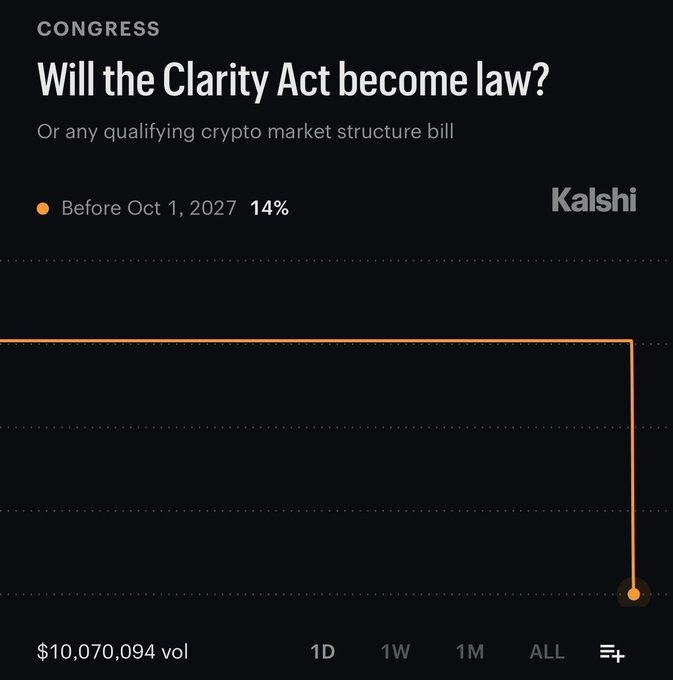Open the add-to-list icon beside ALL

(612, 653)
